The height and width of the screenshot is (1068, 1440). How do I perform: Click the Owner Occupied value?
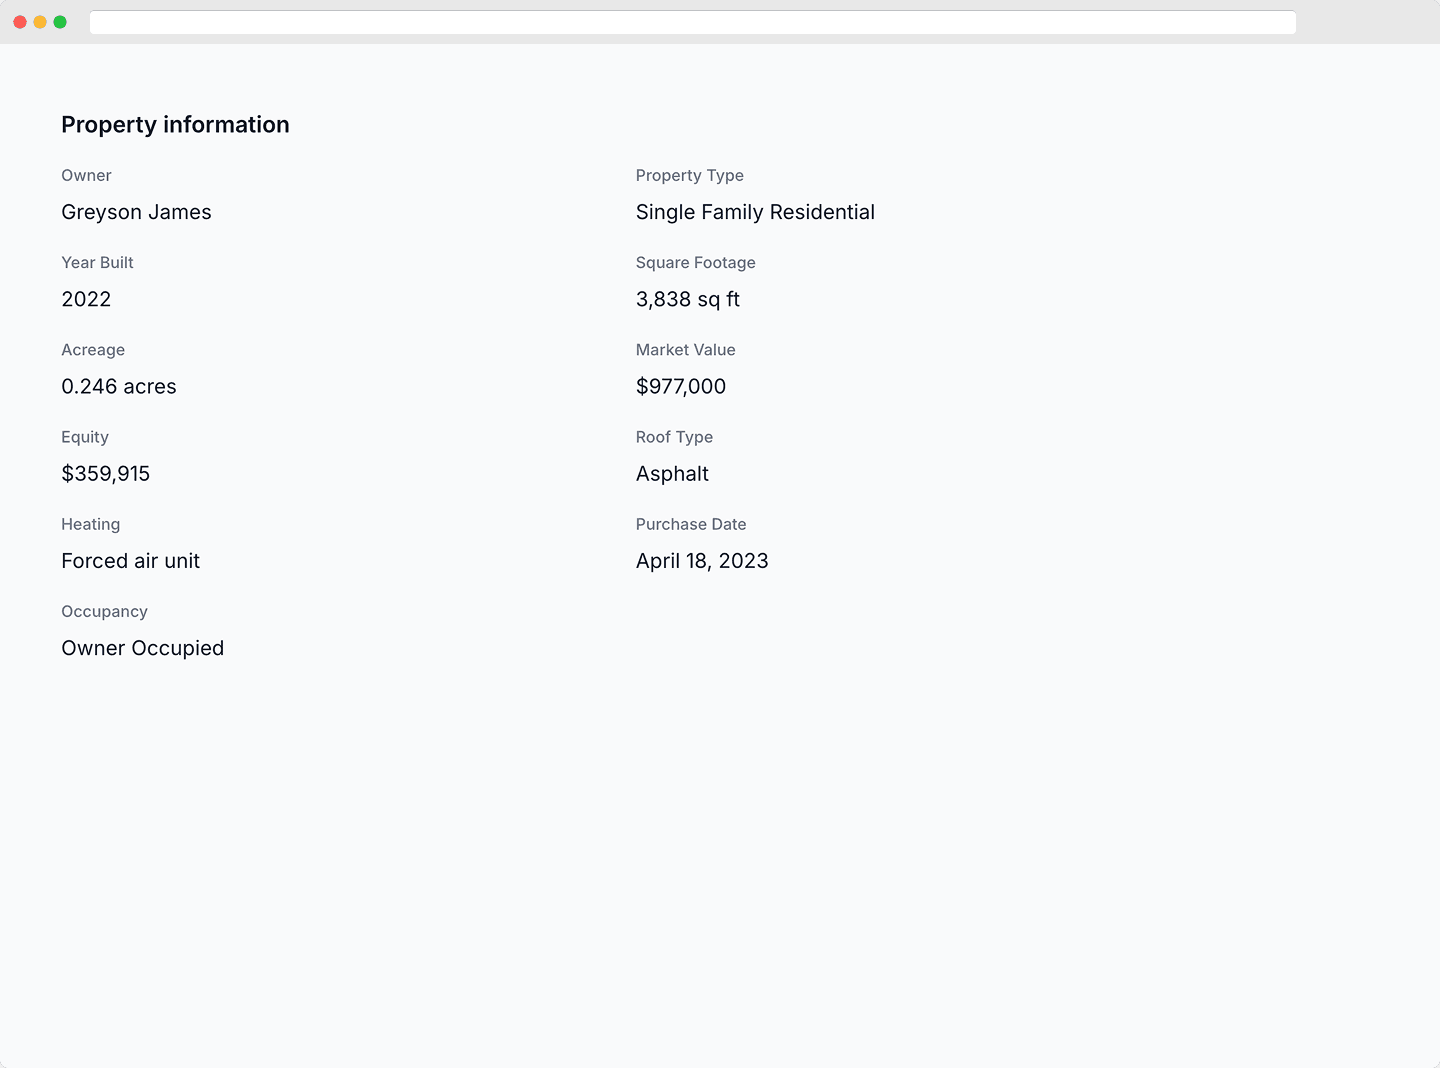[142, 648]
